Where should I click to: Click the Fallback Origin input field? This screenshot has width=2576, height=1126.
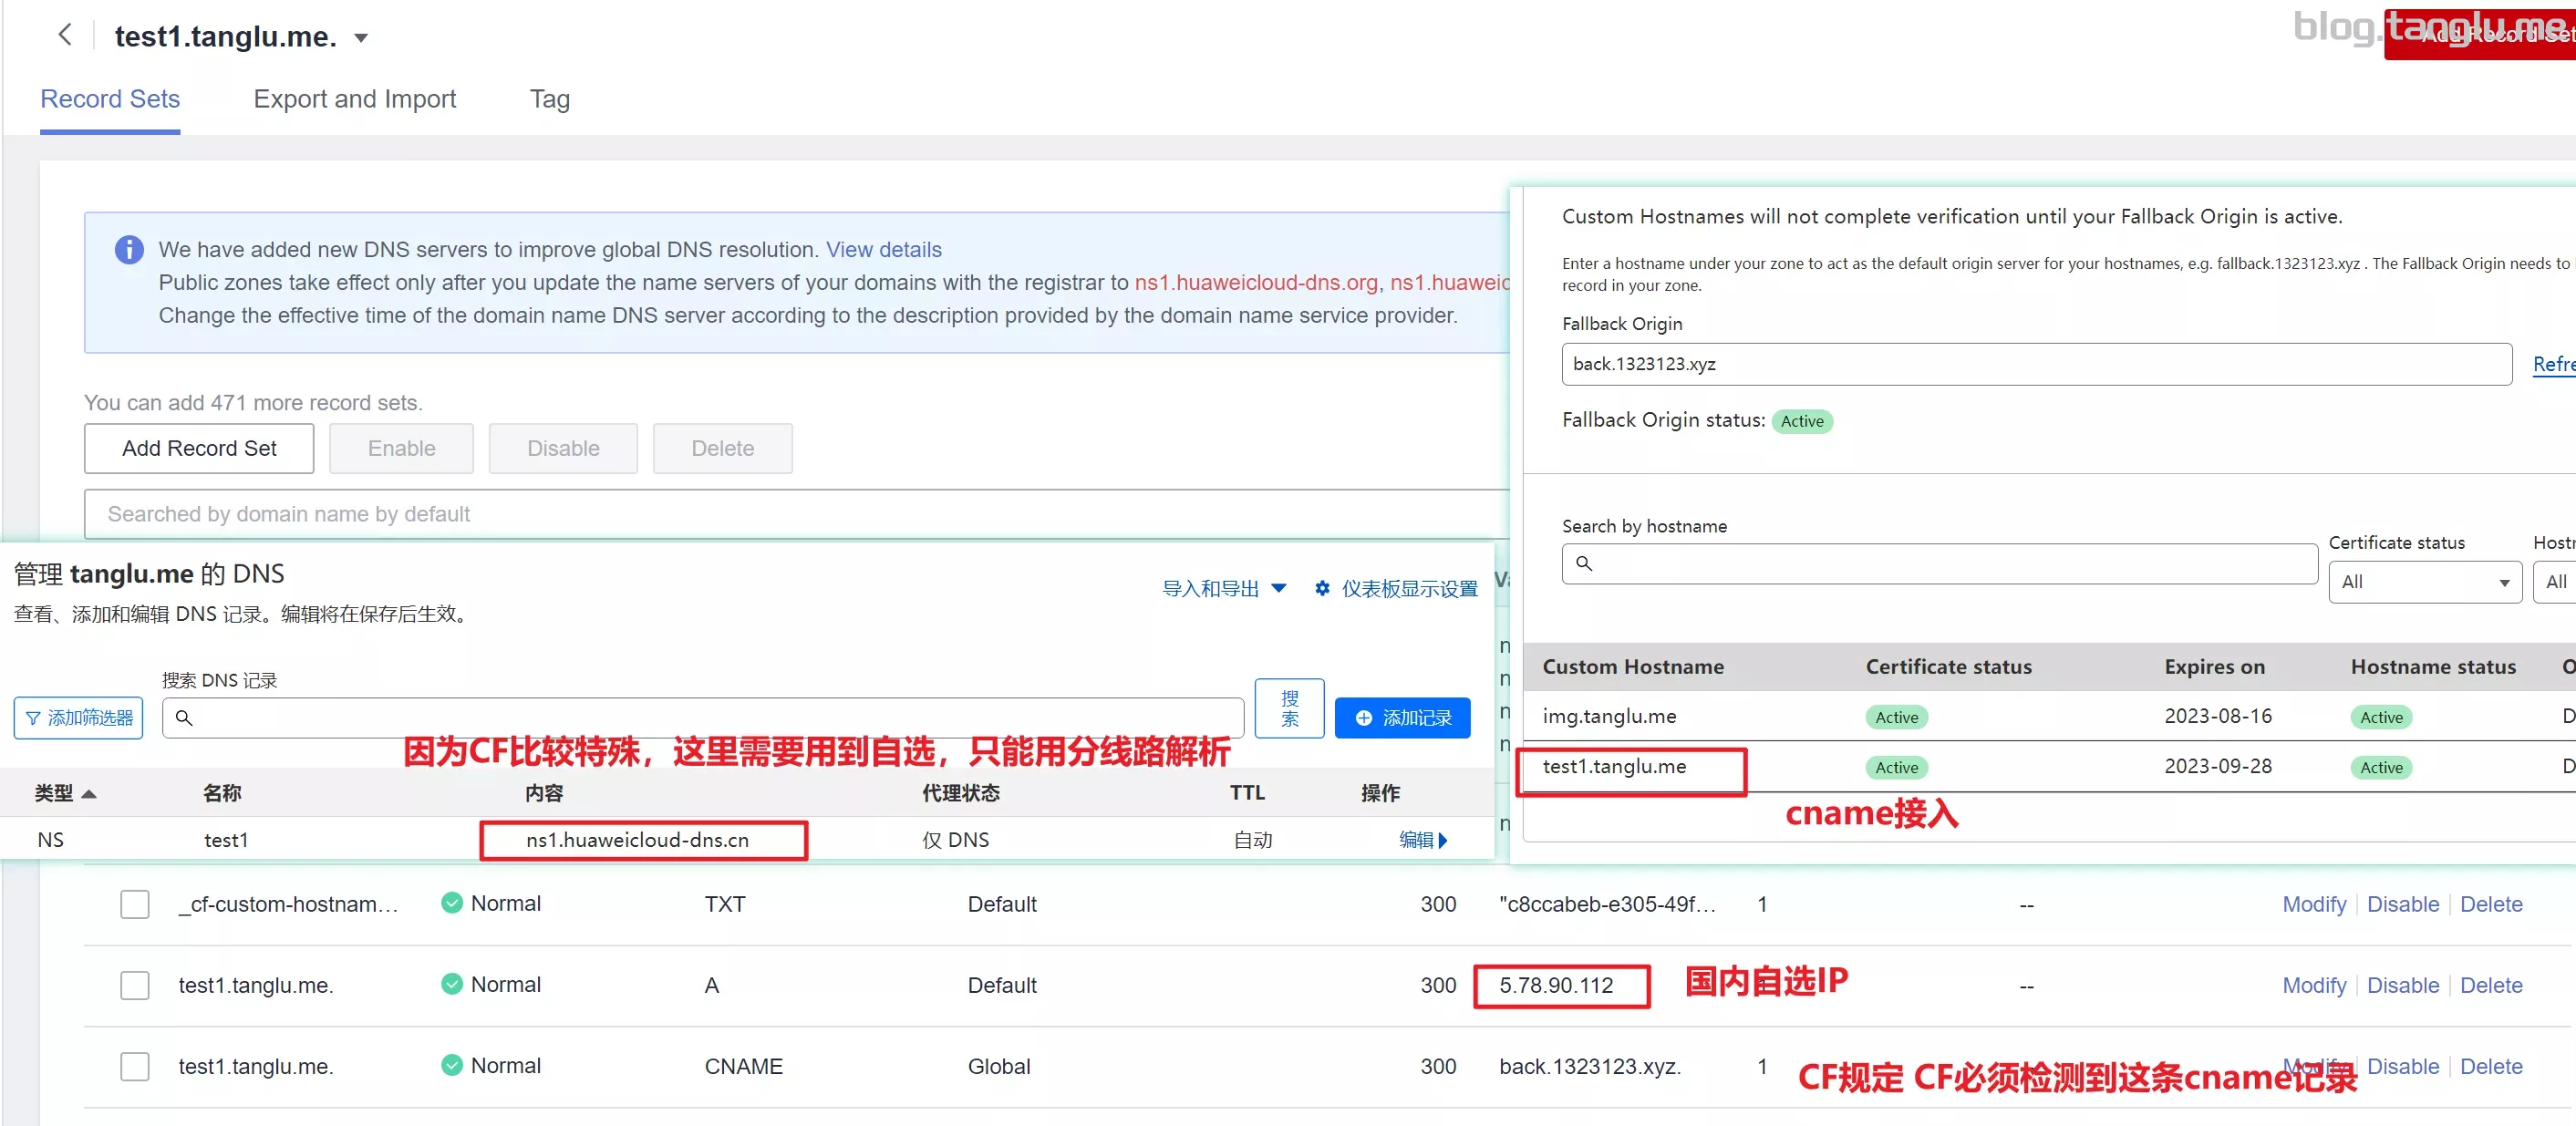click(x=2035, y=364)
